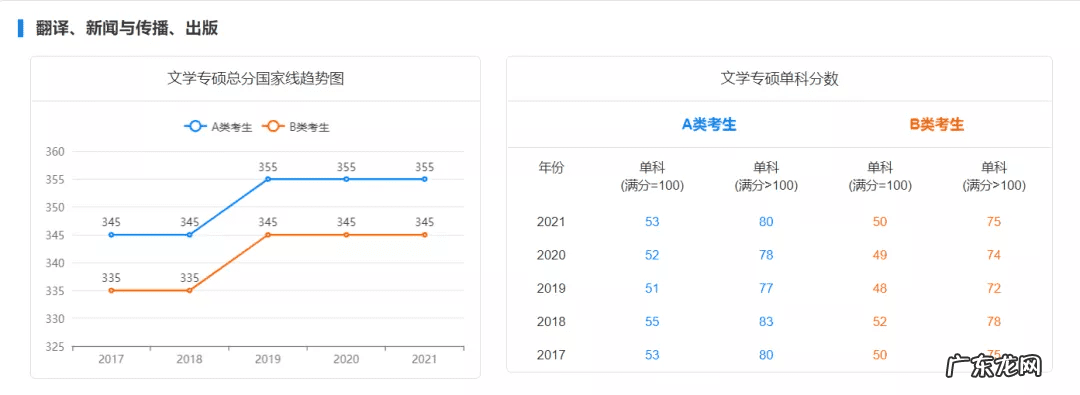Click blue A类 data point at 2017
Screen dimensions: 1080x395
click(112, 235)
